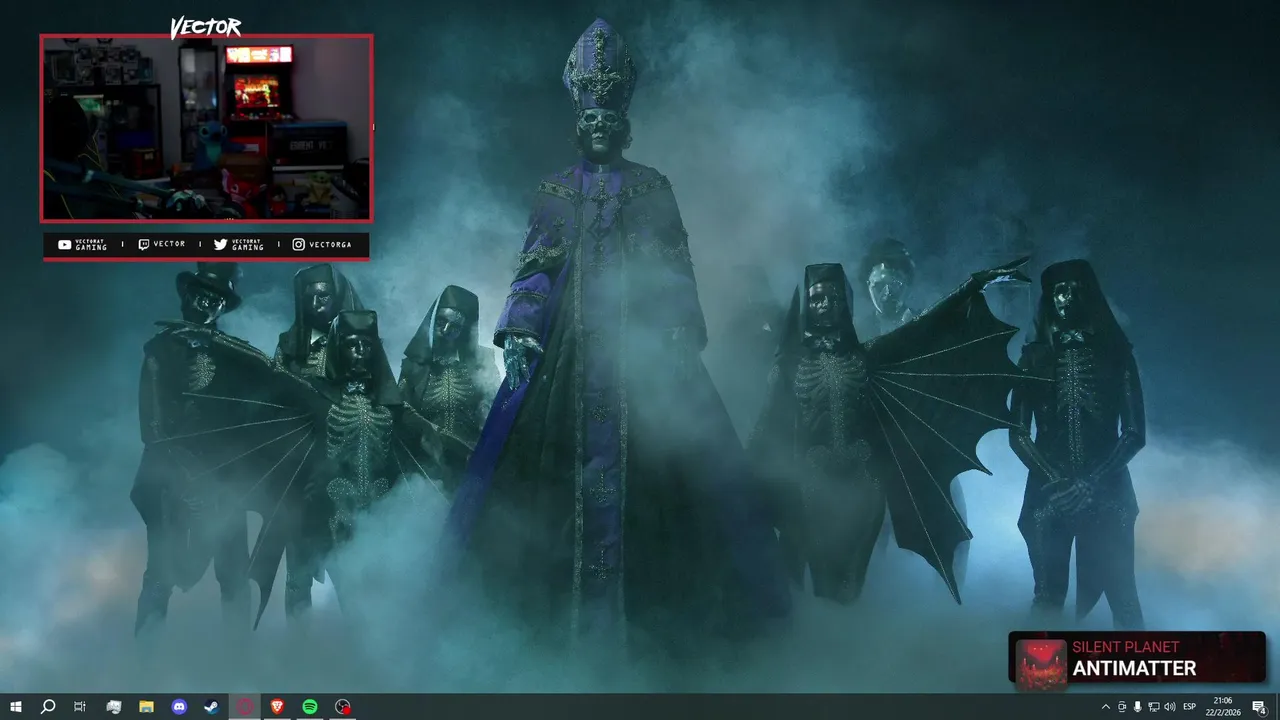This screenshot has height=720, width=1280.
Task: Click the microphone tray icon
Action: [1137, 707]
